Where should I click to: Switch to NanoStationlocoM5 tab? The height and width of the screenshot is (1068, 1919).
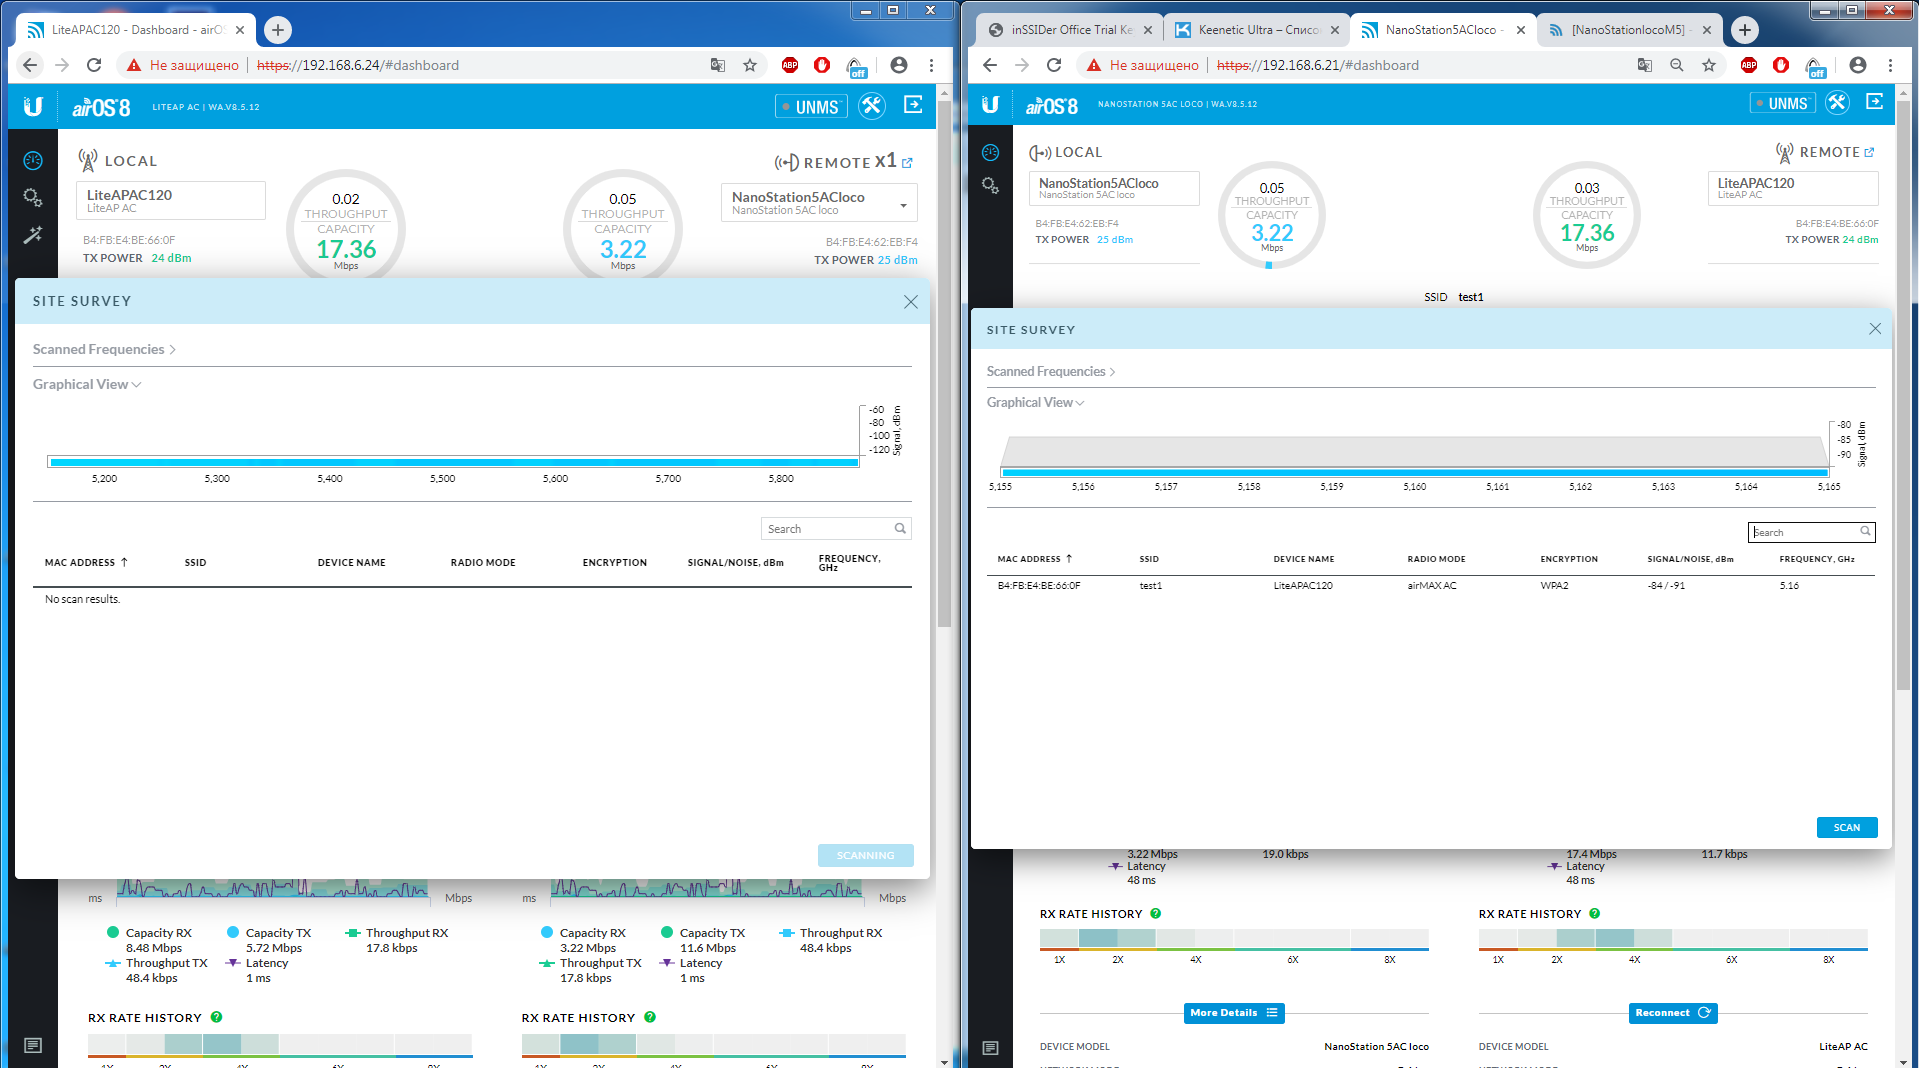[x=1630, y=30]
